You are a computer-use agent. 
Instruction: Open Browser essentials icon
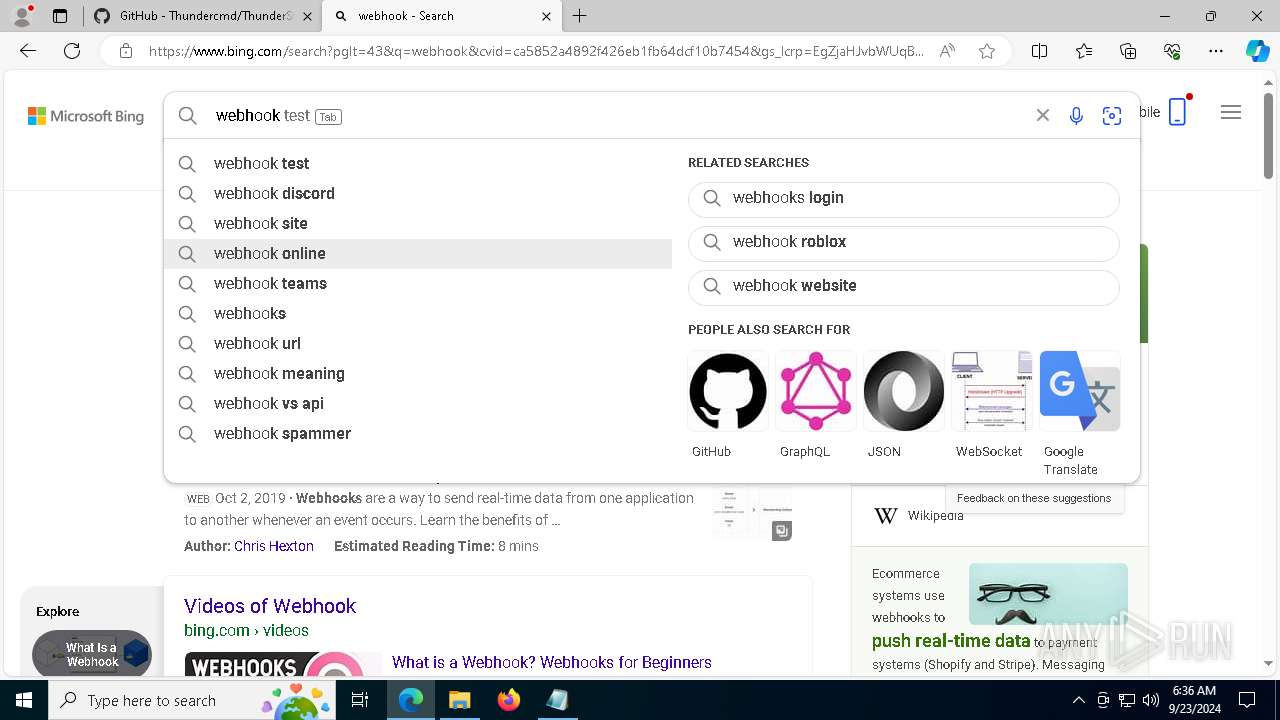(1172, 51)
